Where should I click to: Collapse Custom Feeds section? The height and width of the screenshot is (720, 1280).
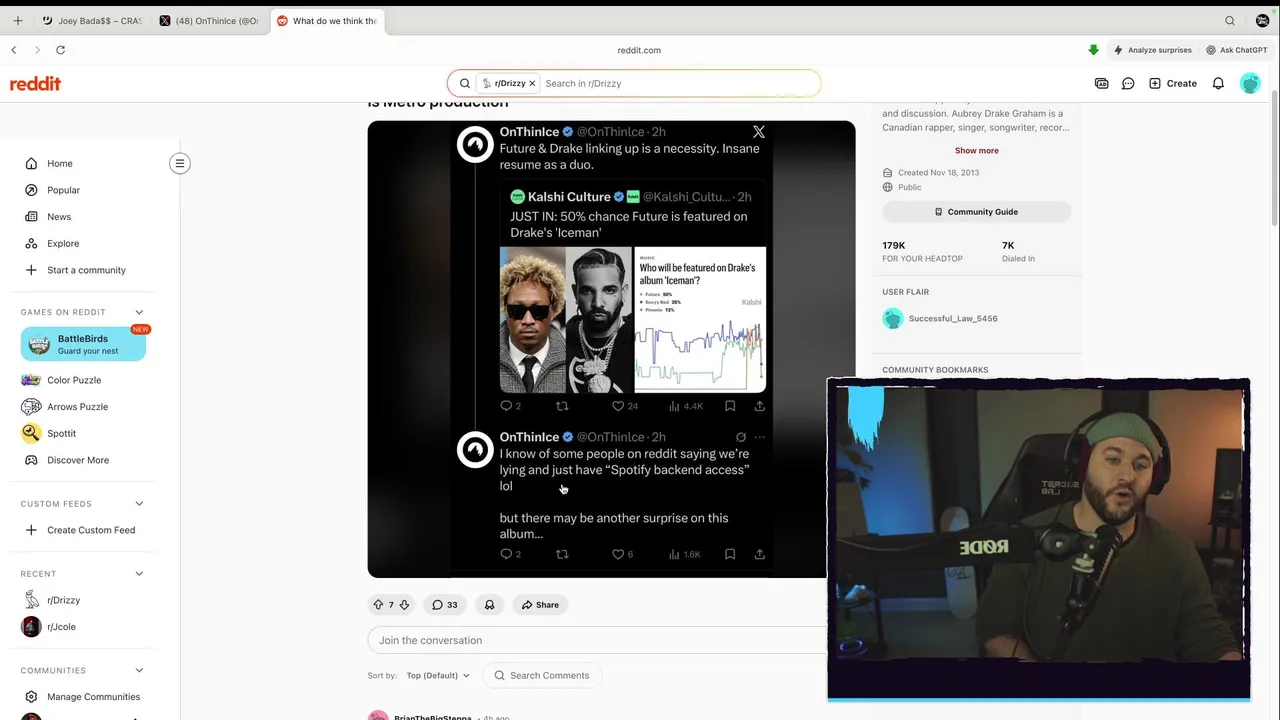(139, 504)
